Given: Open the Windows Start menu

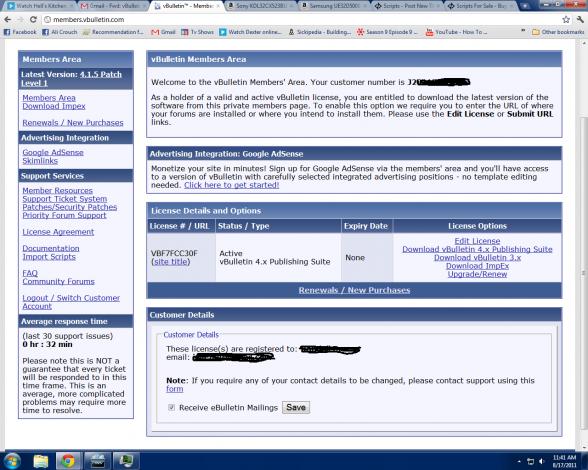Looking at the screenshot, I should [x=11, y=461].
